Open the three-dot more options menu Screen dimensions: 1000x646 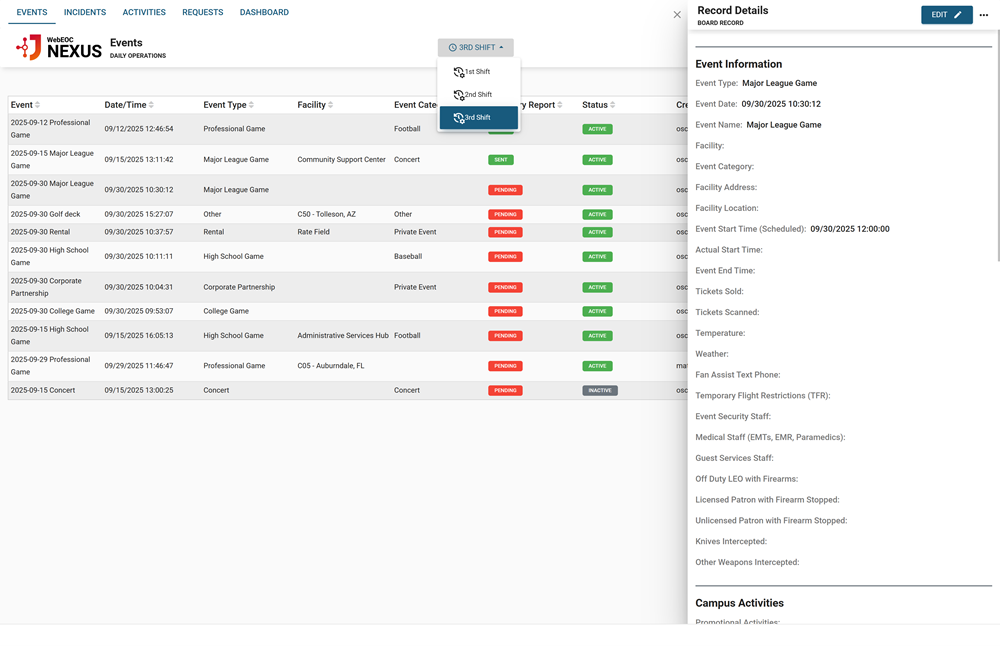tap(984, 15)
